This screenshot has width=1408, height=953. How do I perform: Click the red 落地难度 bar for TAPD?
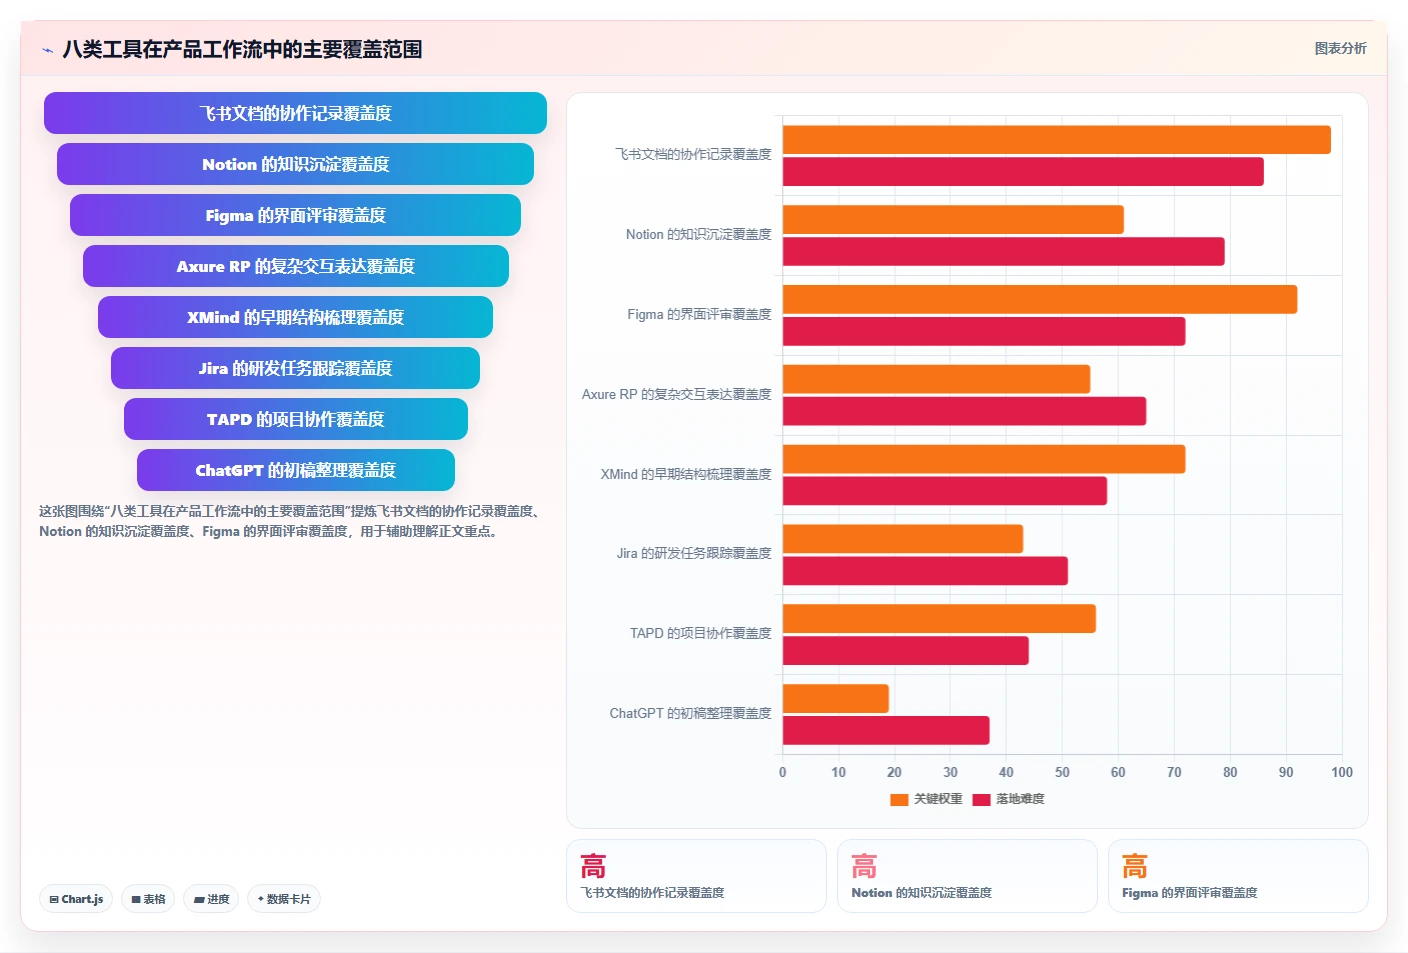(905, 651)
